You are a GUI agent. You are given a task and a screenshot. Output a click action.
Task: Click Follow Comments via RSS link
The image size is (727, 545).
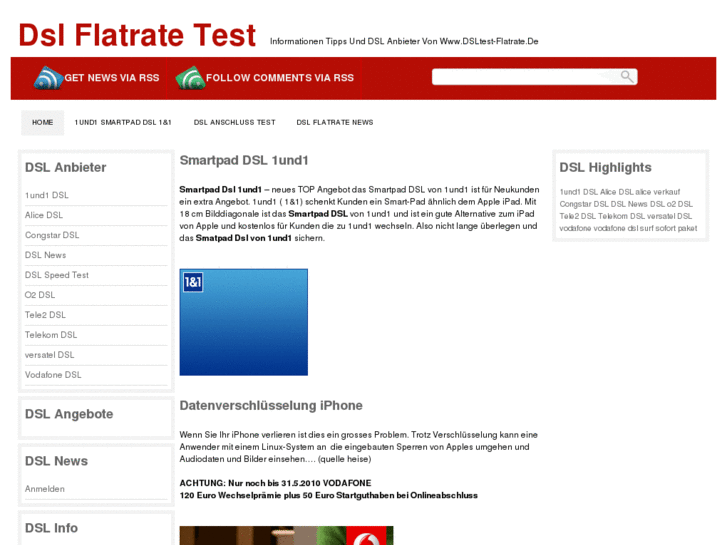(280, 78)
